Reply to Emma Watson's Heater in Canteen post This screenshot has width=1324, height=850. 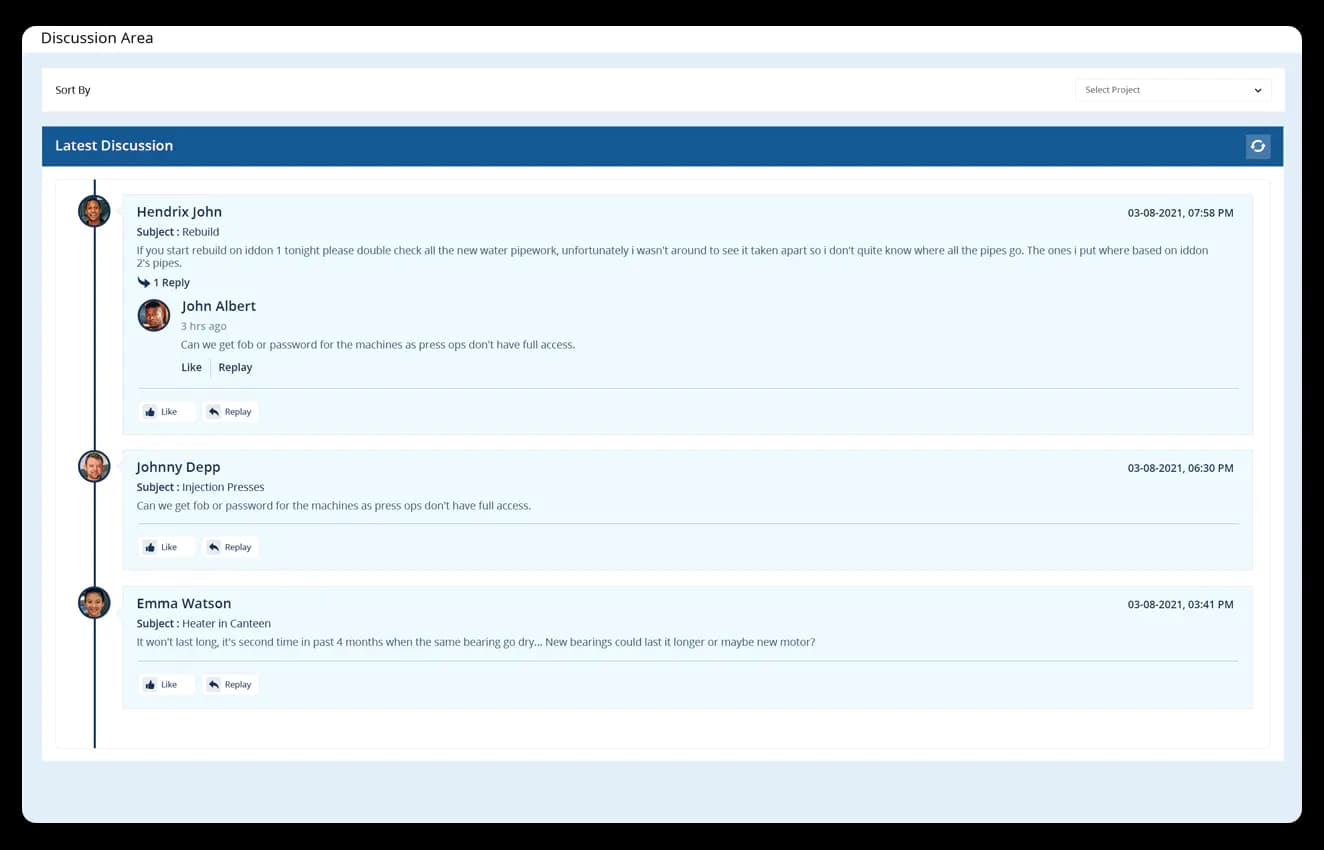pos(230,684)
